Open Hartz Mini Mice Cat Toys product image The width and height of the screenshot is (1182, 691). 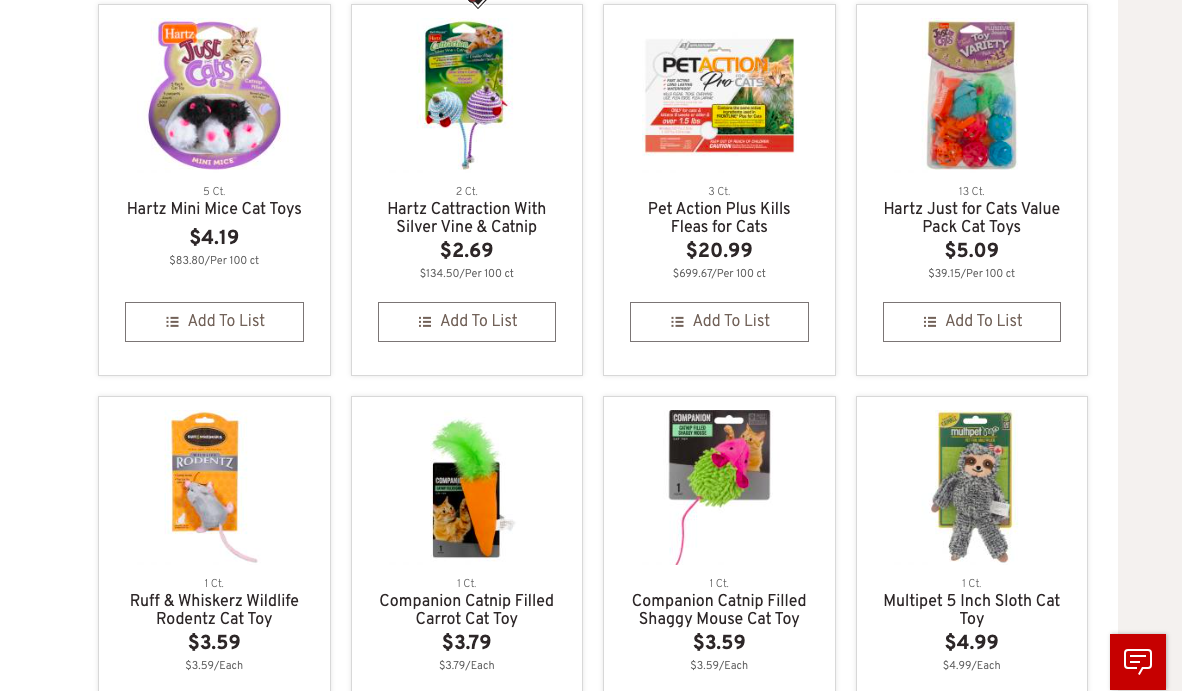coord(214,95)
